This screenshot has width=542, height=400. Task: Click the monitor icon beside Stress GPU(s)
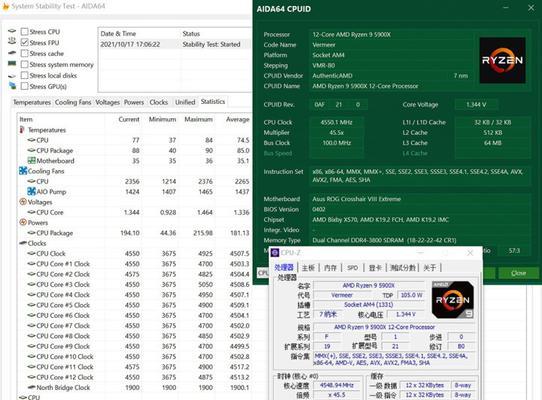click(x=12, y=85)
